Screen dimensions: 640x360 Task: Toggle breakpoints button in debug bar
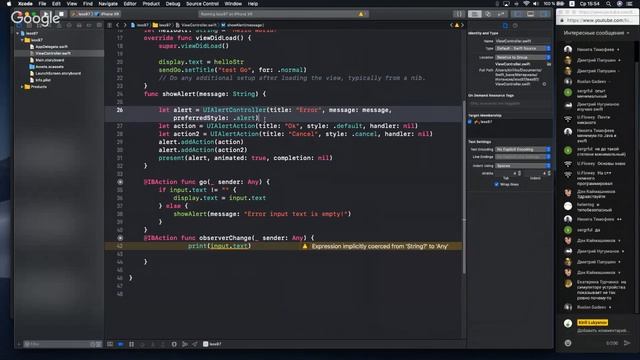click(x=120, y=344)
